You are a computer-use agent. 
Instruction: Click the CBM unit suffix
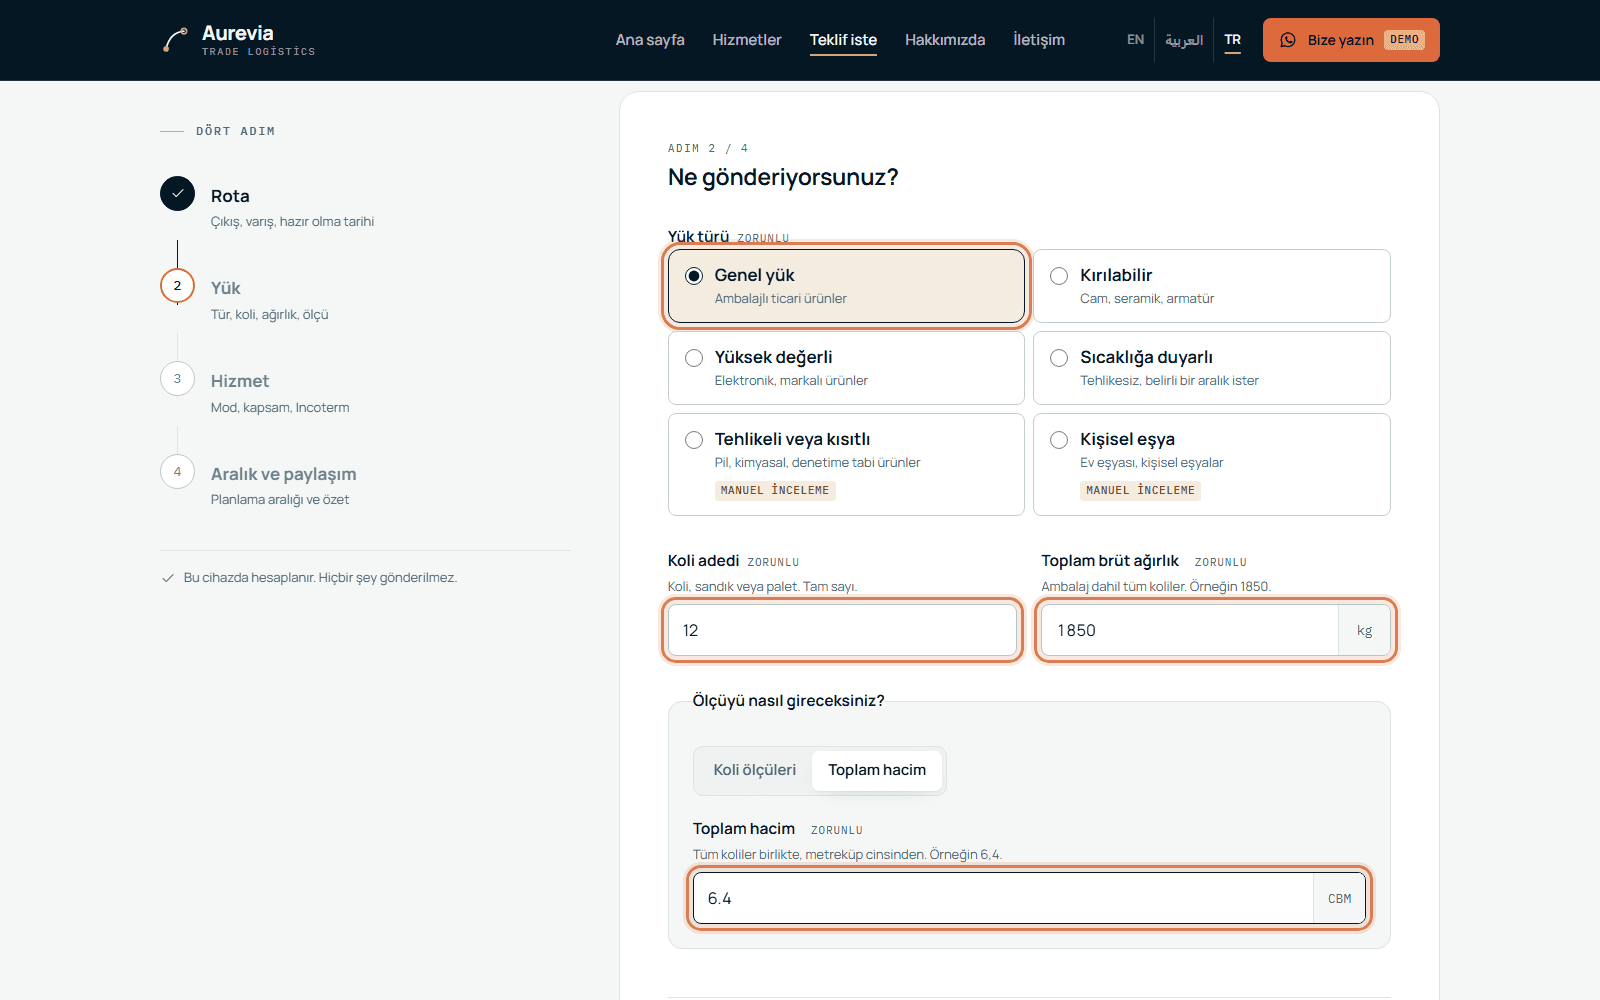coord(1339,898)
